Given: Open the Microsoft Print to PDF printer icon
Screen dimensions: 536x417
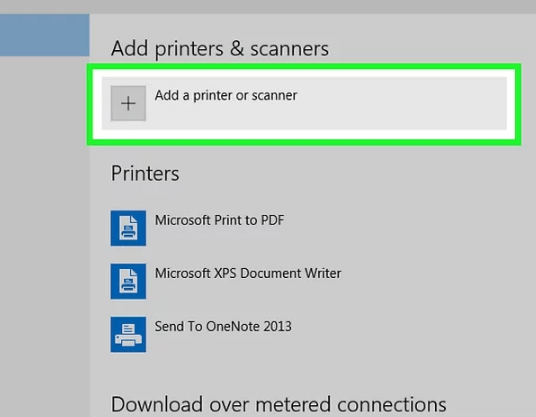Looking at the screenshot, I should tap(128, 228).
